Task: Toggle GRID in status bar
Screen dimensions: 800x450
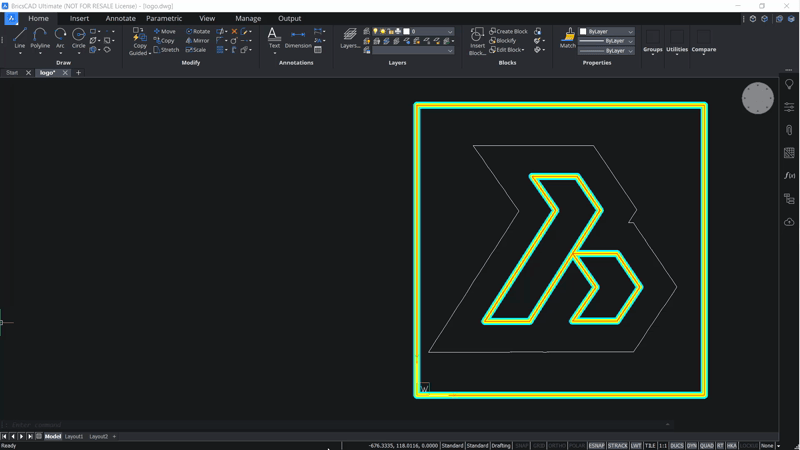Action: 539,445
